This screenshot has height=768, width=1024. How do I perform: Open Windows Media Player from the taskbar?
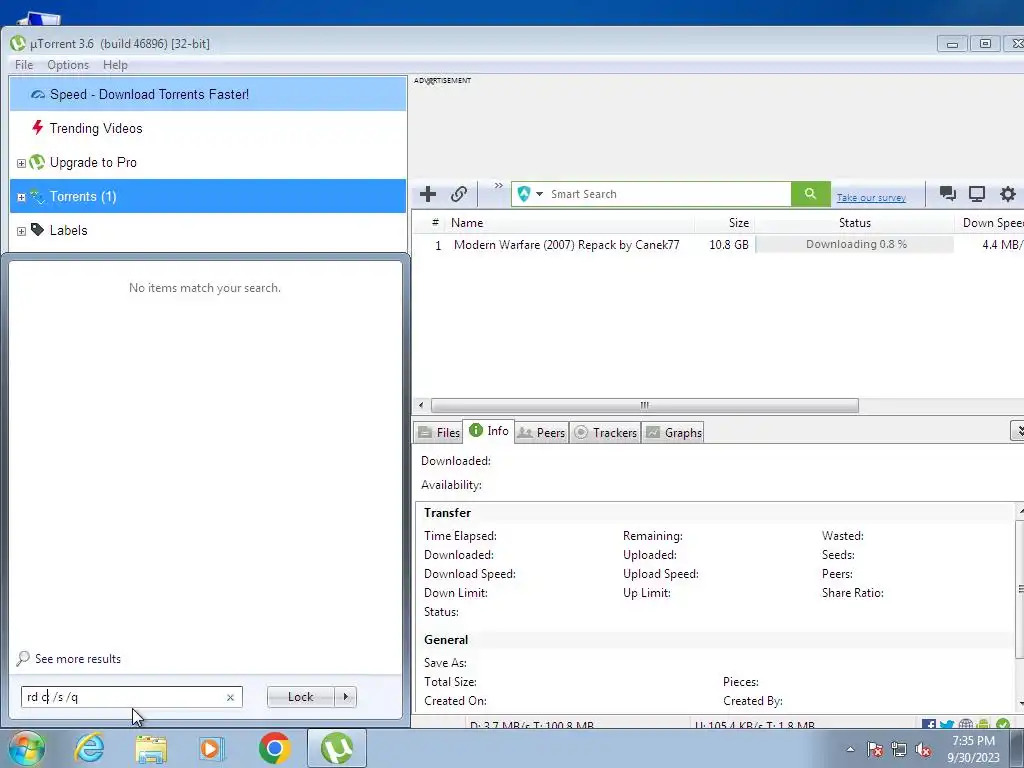click(212, 748)
